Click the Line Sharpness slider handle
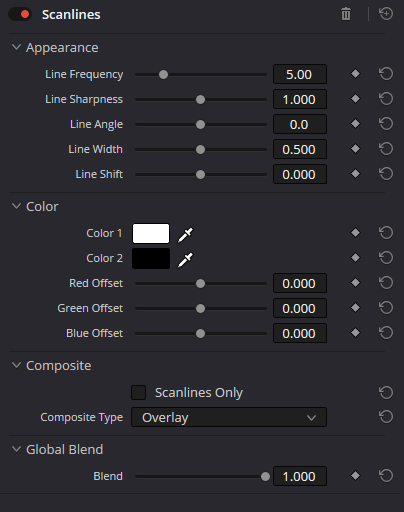Viewport: 404px width, 512px height. click(x=200, y=99)
